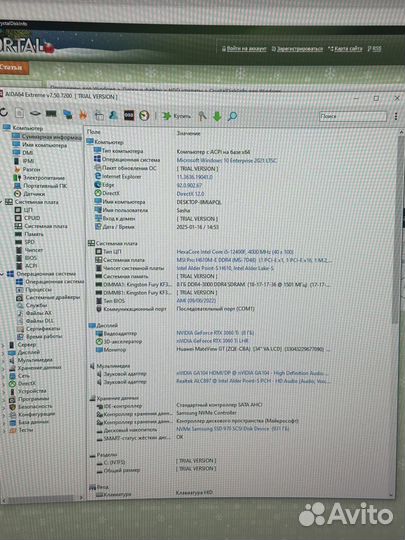
Task: Click the NVMe Samsung SSD 970 link
Action: coord(232,429)
